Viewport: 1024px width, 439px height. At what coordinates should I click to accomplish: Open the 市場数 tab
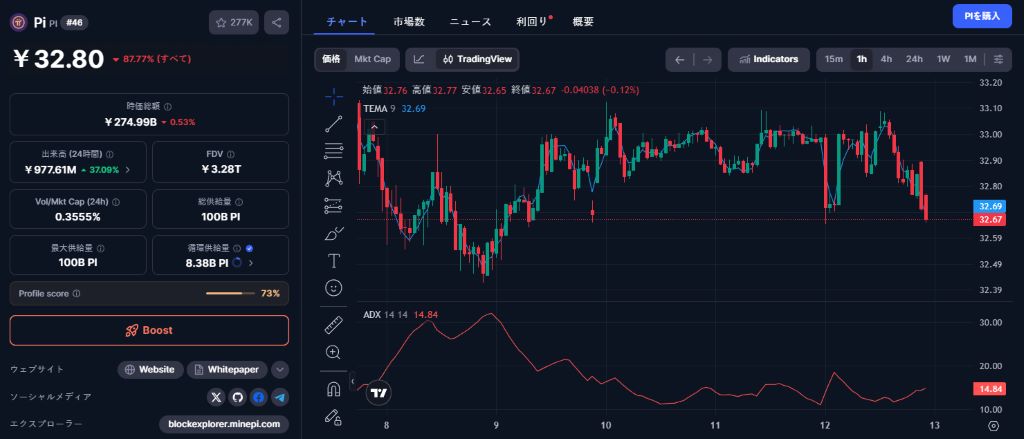pyautogui.click(x=409, y=22)
